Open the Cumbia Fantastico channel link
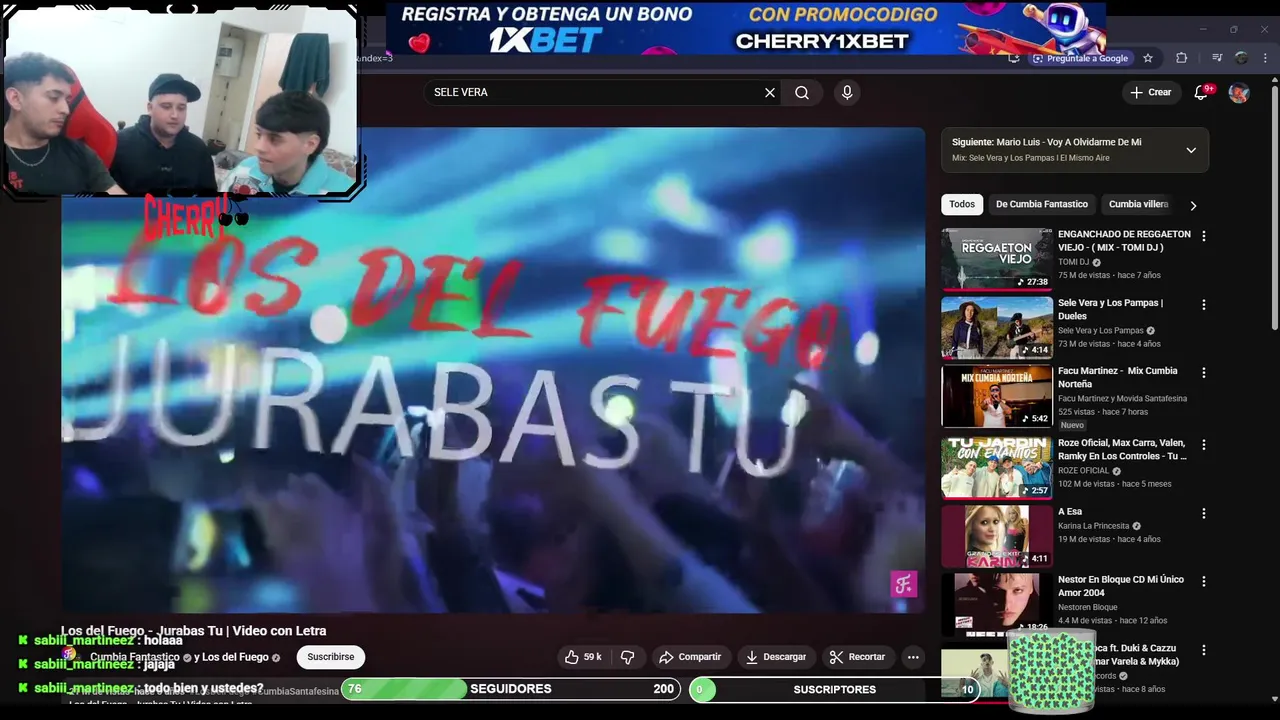The height and width of the screenshot is (720, 1280). click(x=135, y=657)
